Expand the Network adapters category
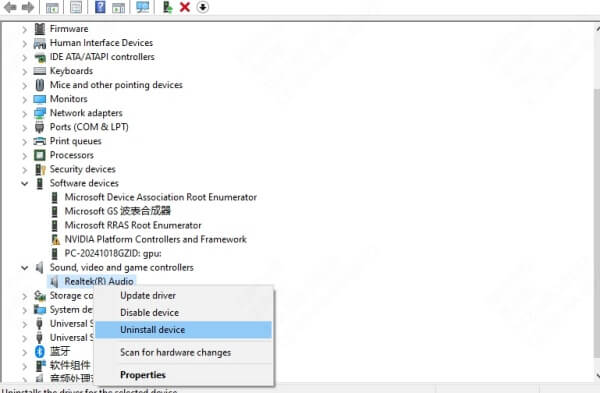Viewport: 600px width, 393px height. tap(24, 114)
